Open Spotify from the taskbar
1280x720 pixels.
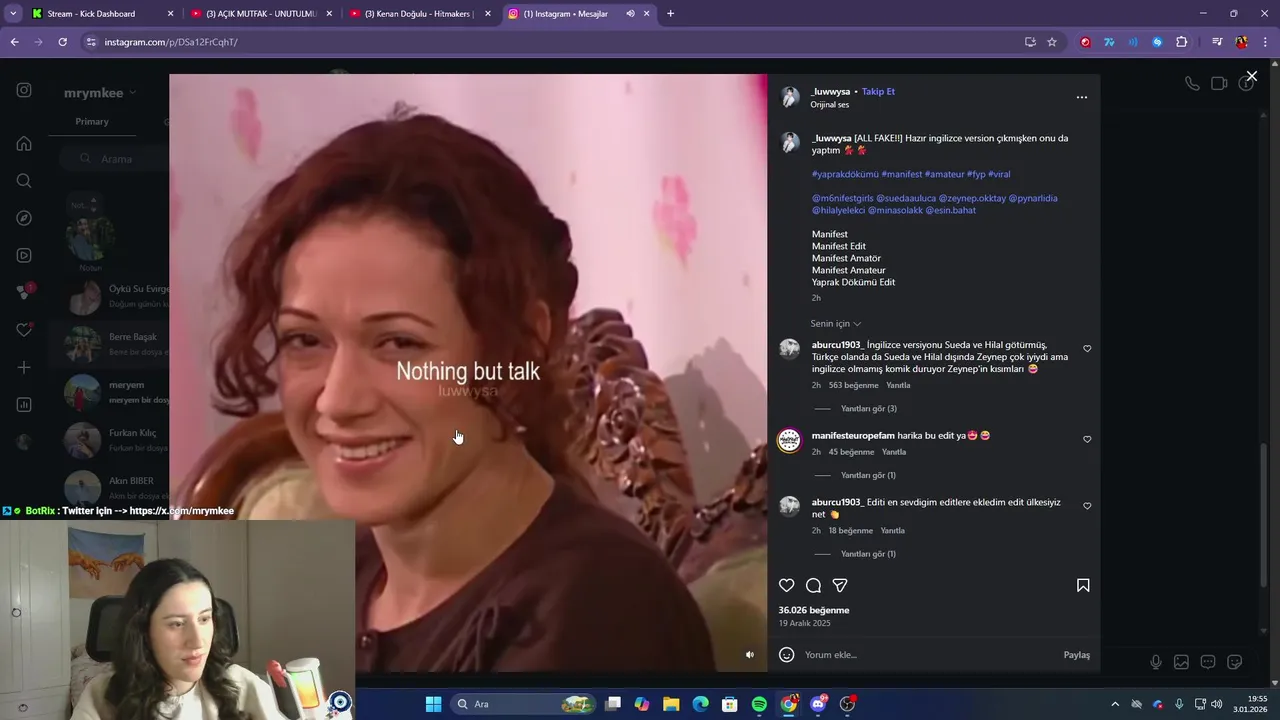tap(759, 704)
